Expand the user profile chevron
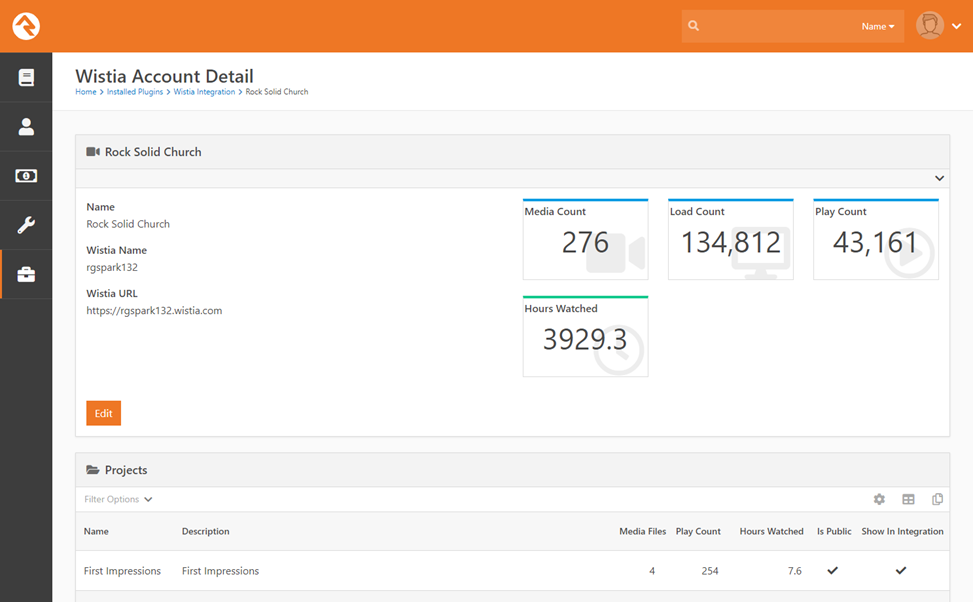 957,26
